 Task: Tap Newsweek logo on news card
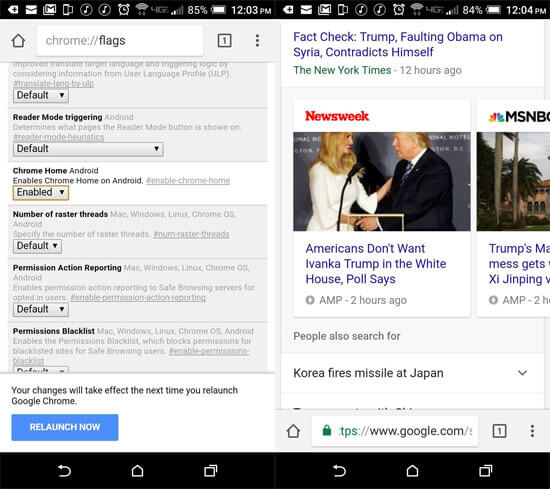click(337, 116)
